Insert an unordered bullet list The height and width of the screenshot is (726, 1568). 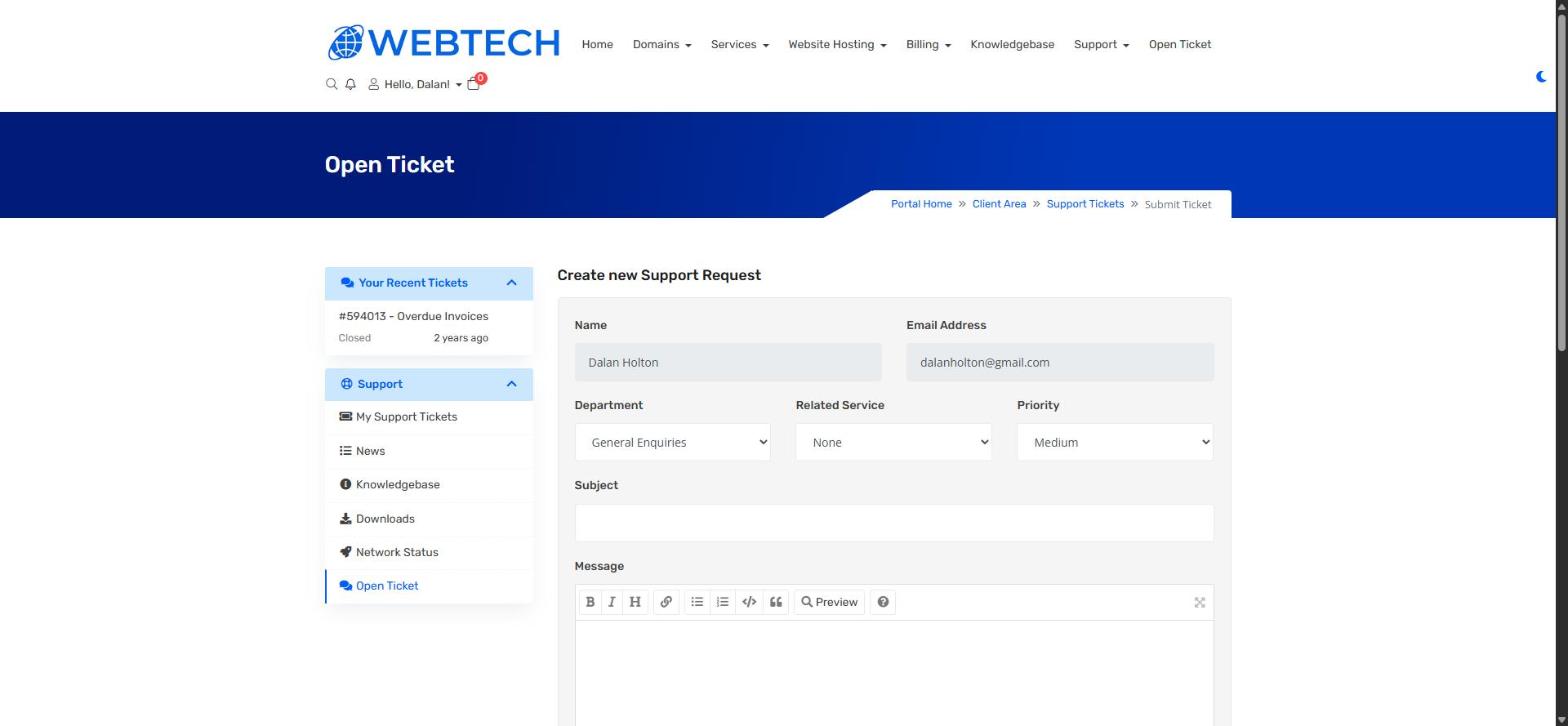[x=697, y=602]
